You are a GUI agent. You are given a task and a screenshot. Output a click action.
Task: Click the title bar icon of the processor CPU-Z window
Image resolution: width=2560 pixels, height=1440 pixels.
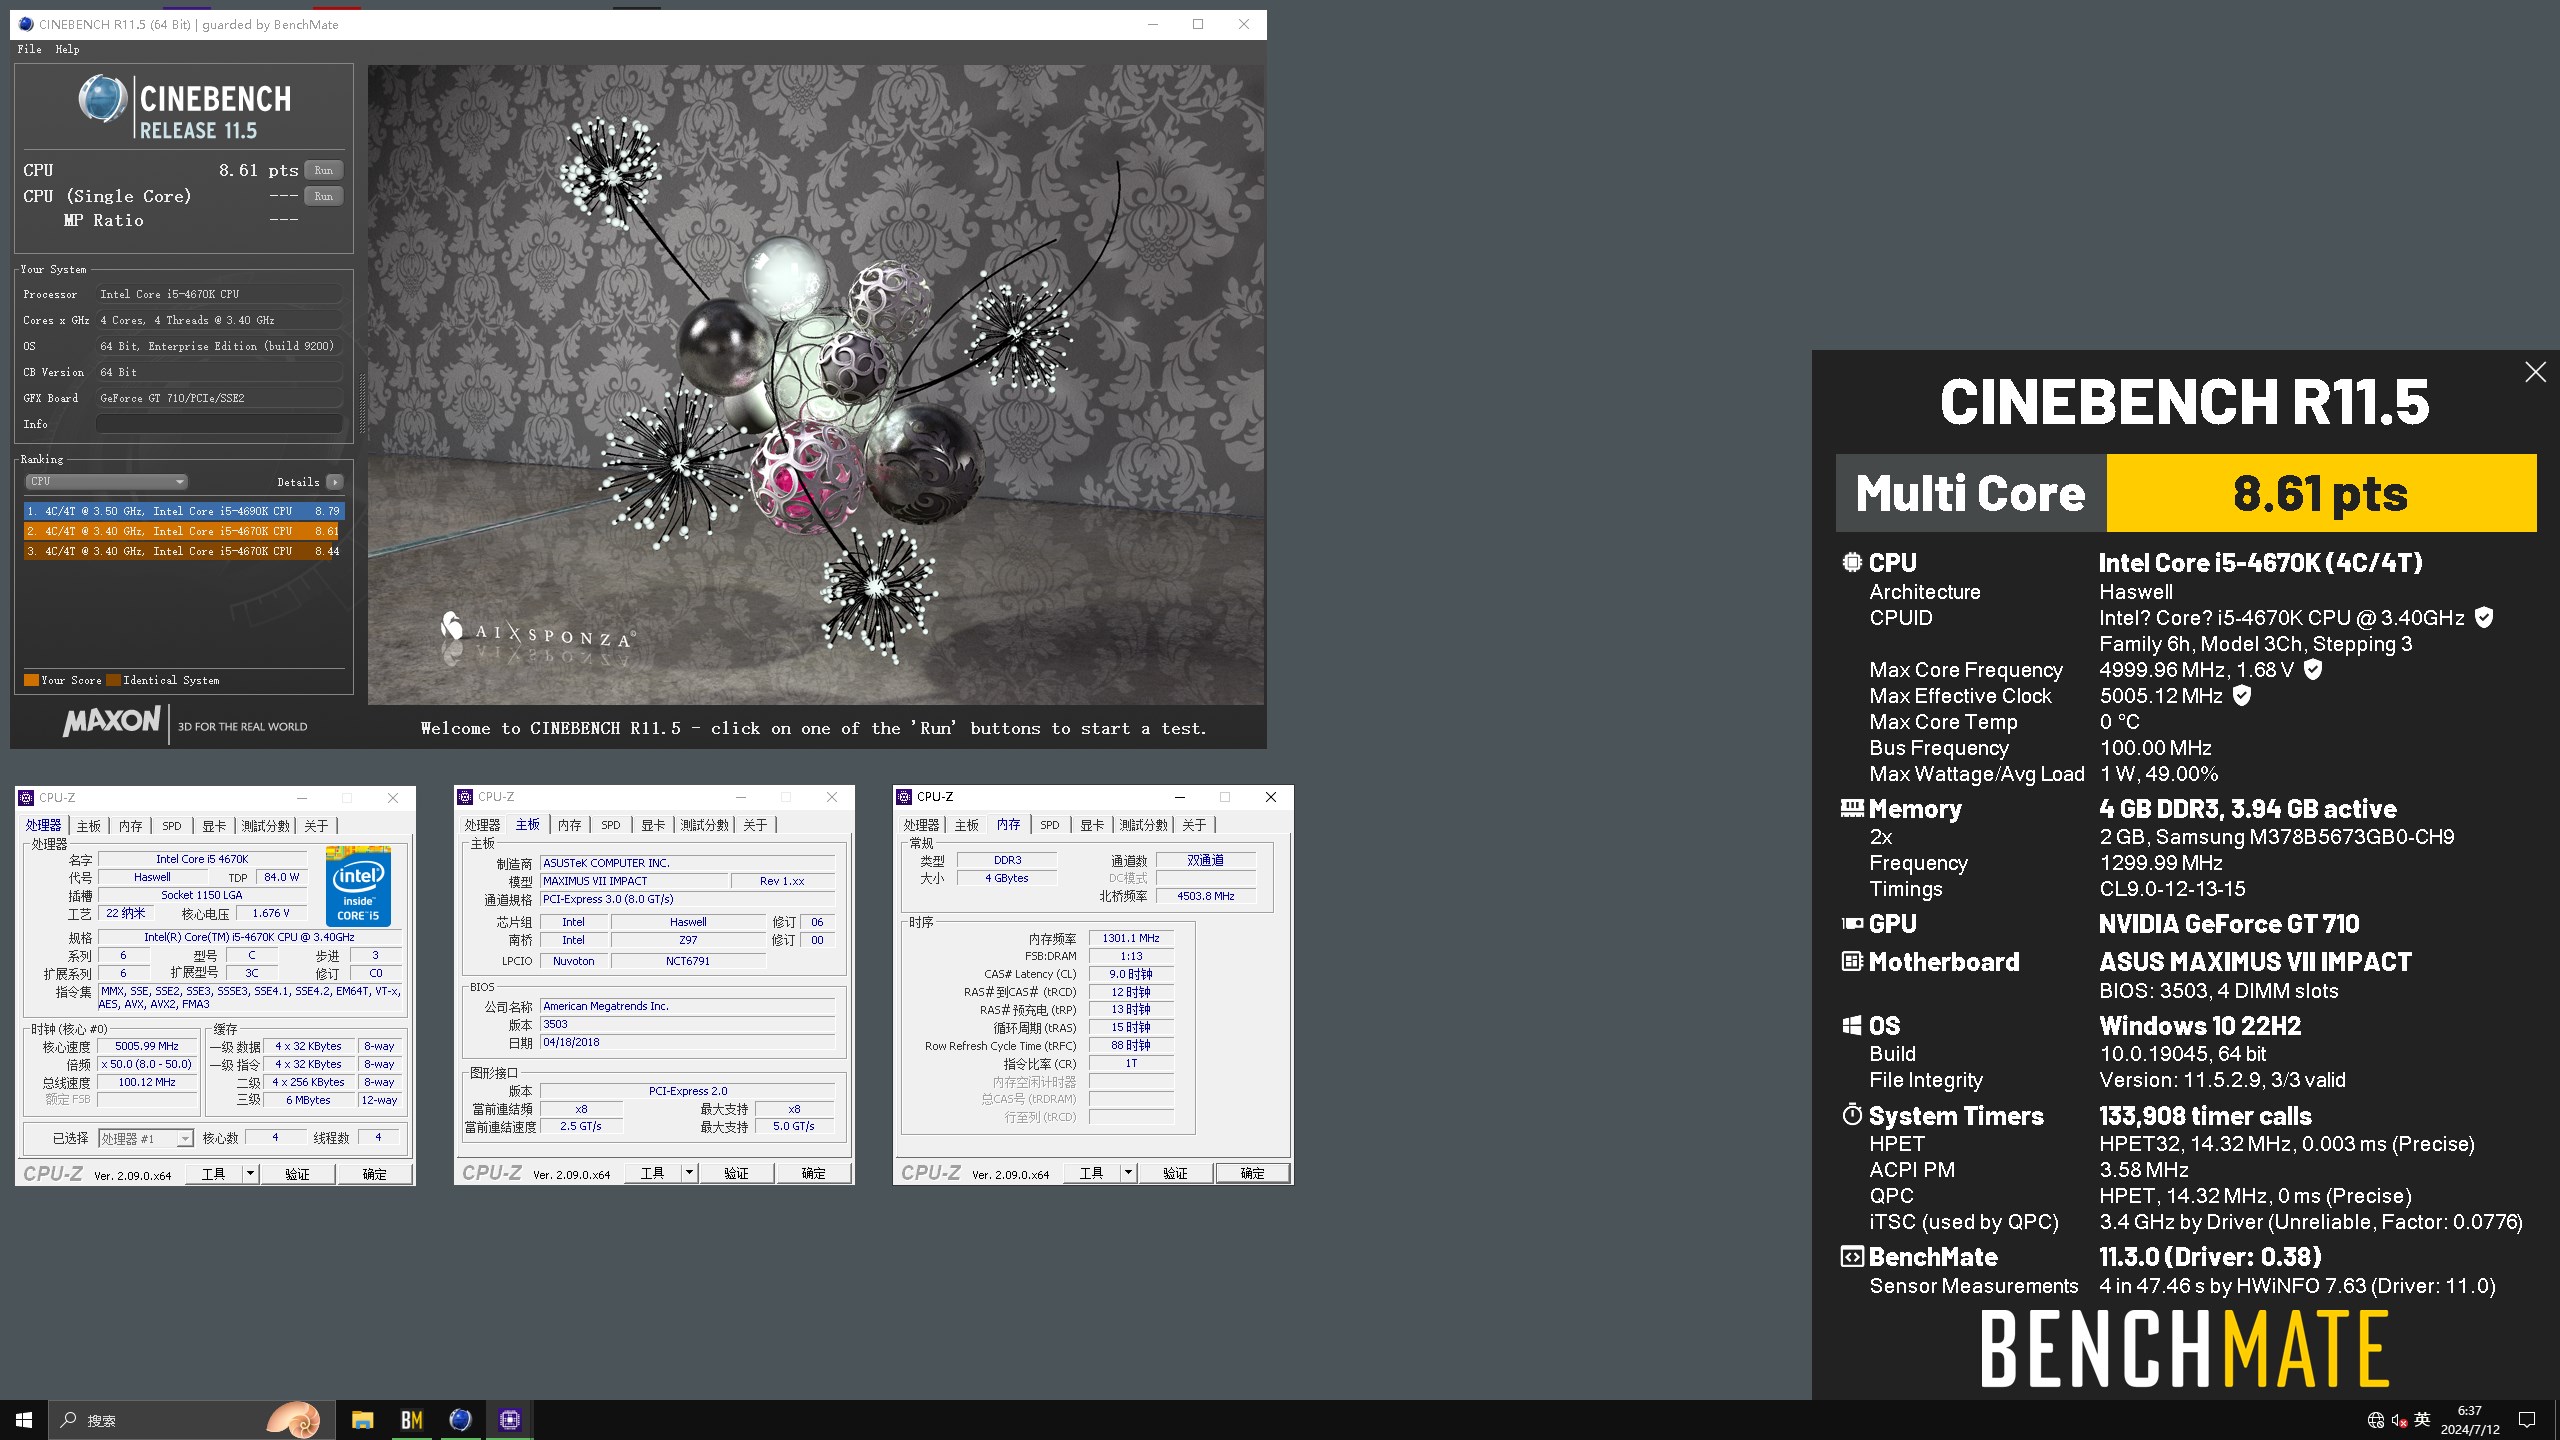26,797
